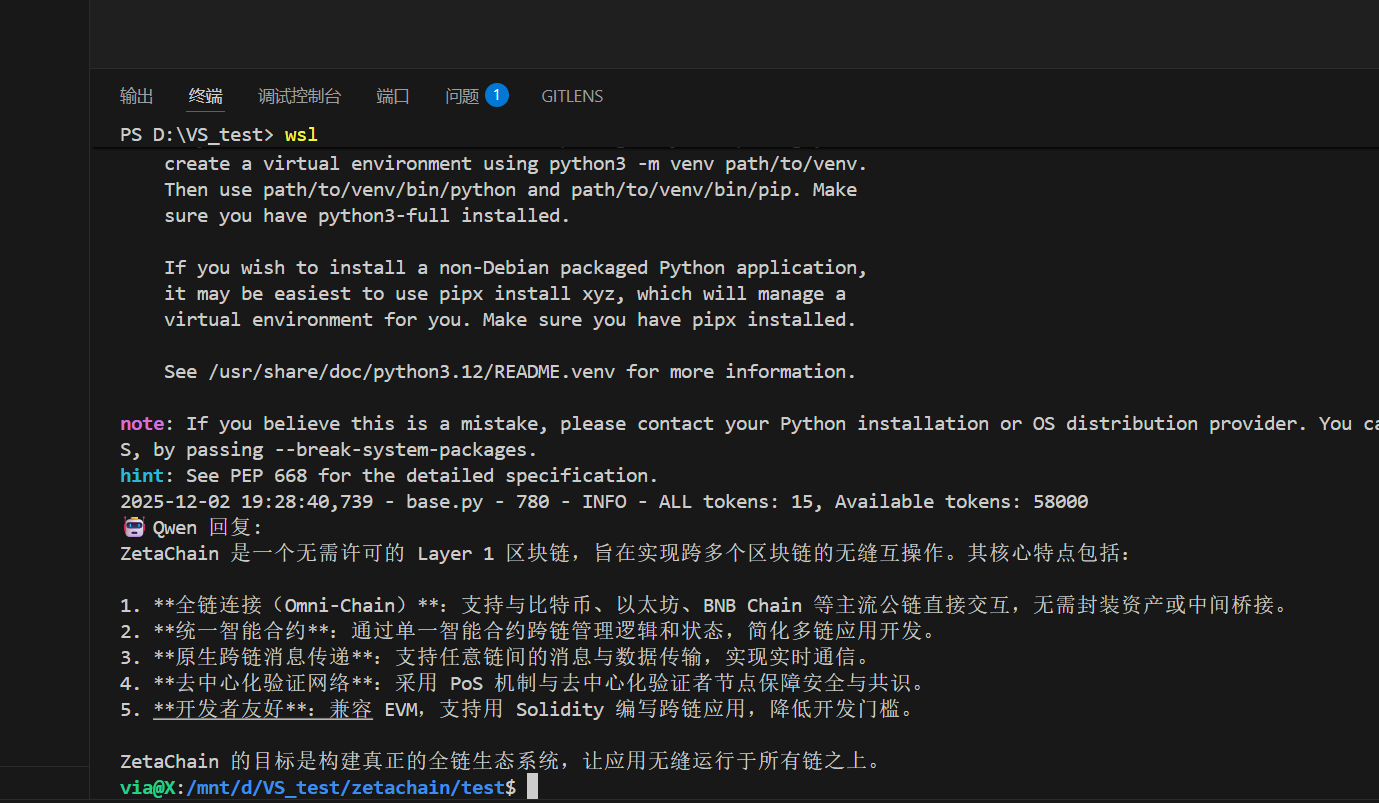The height and width of the screenshot is (803, 1379).
Task: Switch to the GITLENS tab
Action: (572, 96)
